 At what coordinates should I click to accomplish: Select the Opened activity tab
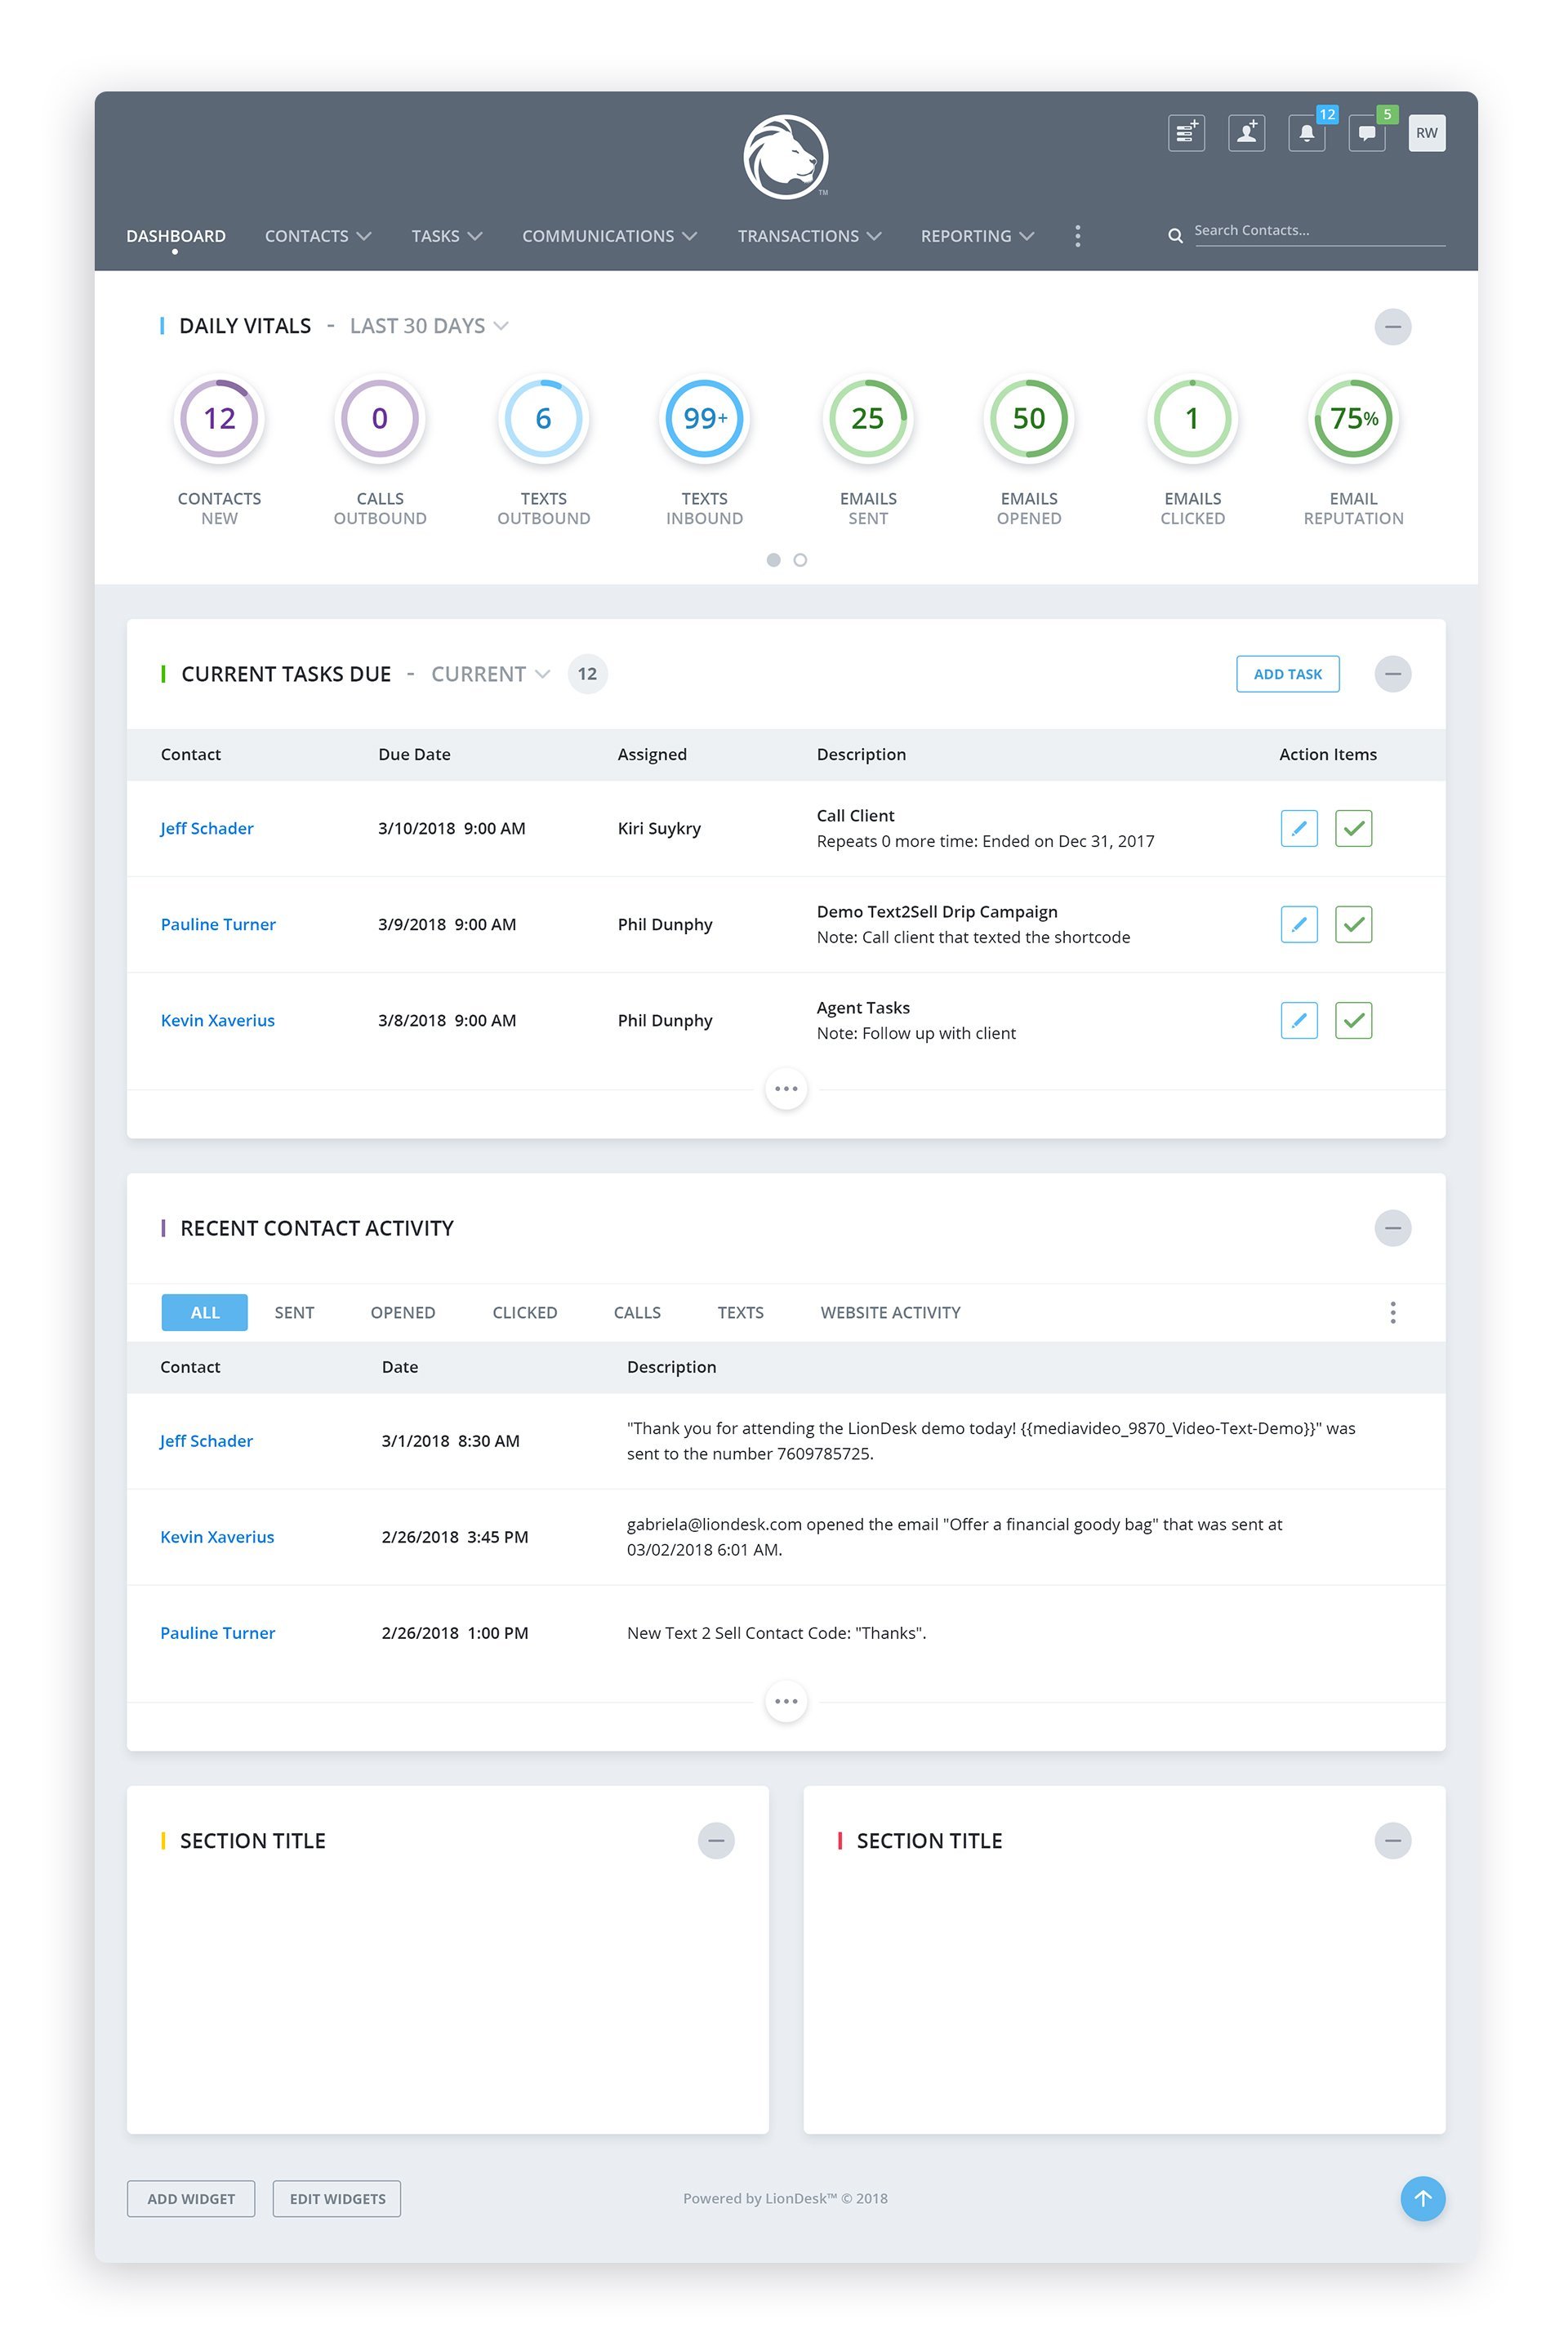point(402,1312)
